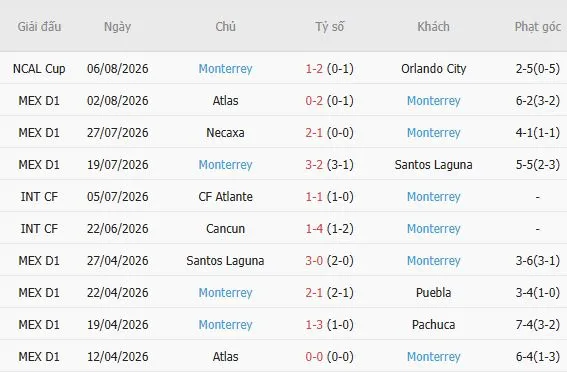Click the Ngày column header
567x372 pixels.
118,26
